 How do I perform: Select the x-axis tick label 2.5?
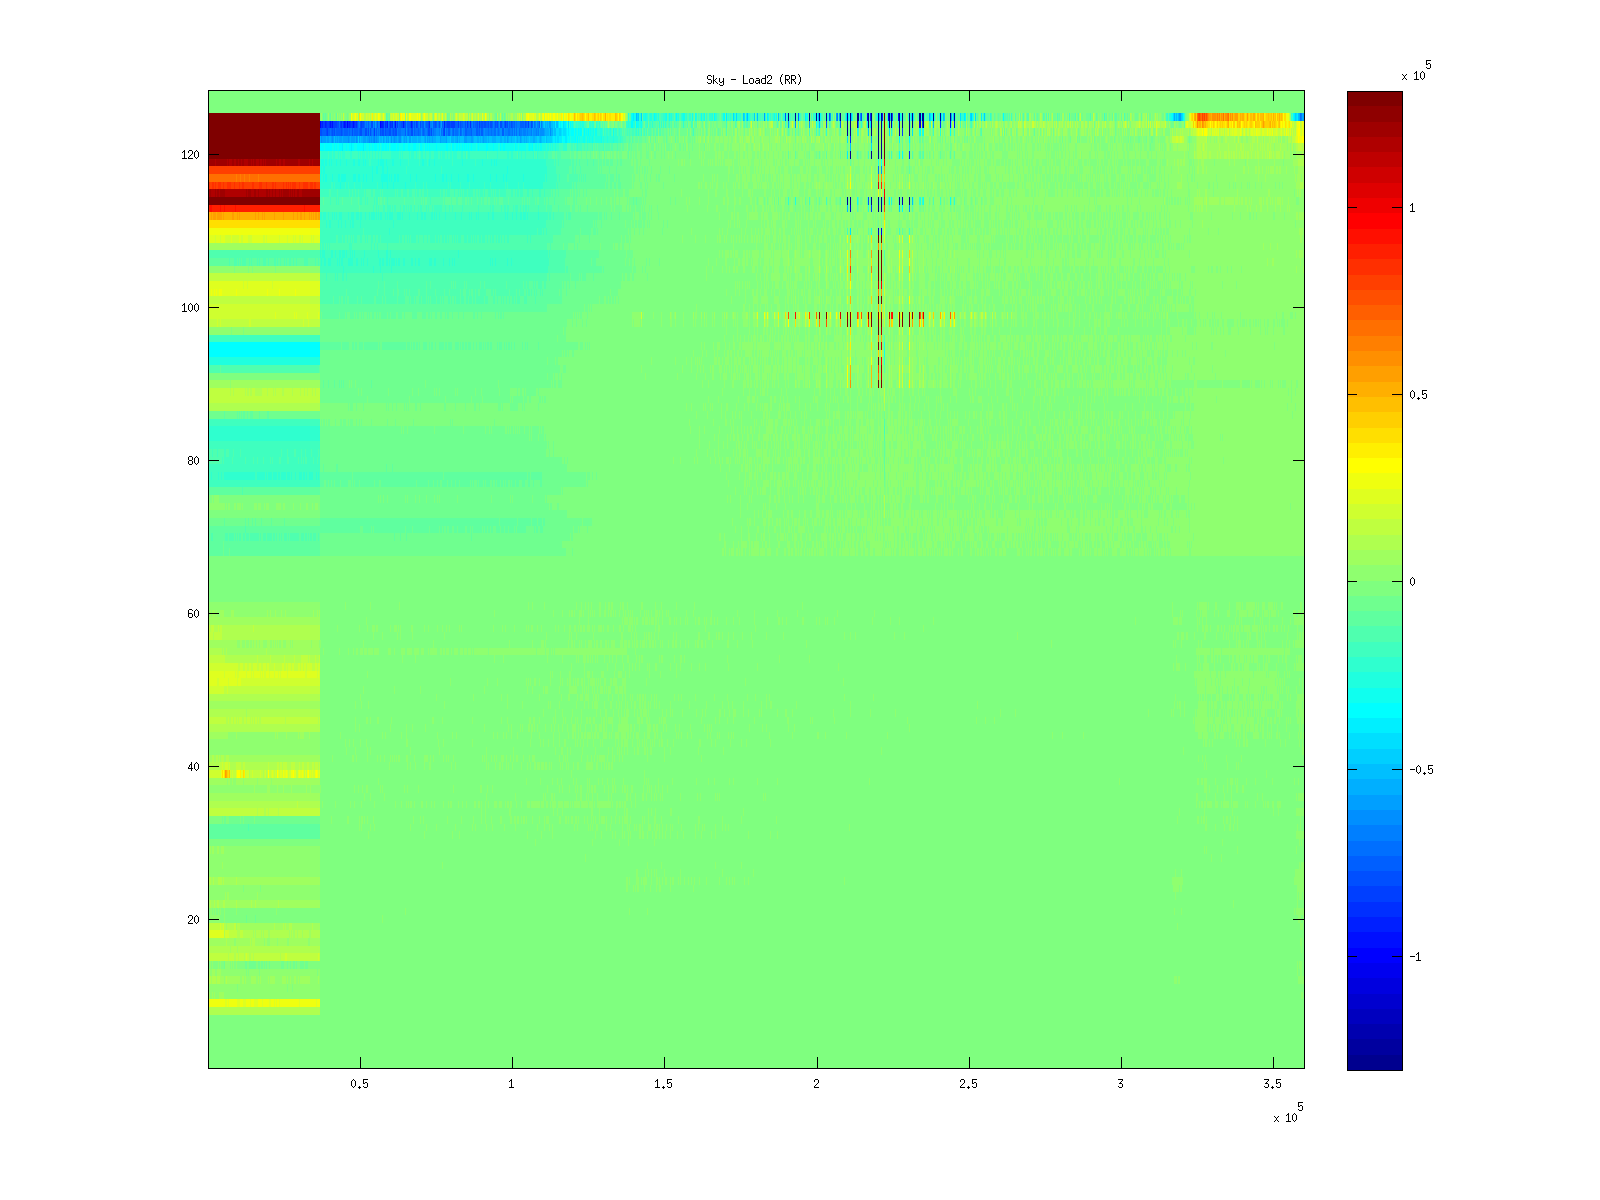pyautogui.click(x=968, y=1084)
